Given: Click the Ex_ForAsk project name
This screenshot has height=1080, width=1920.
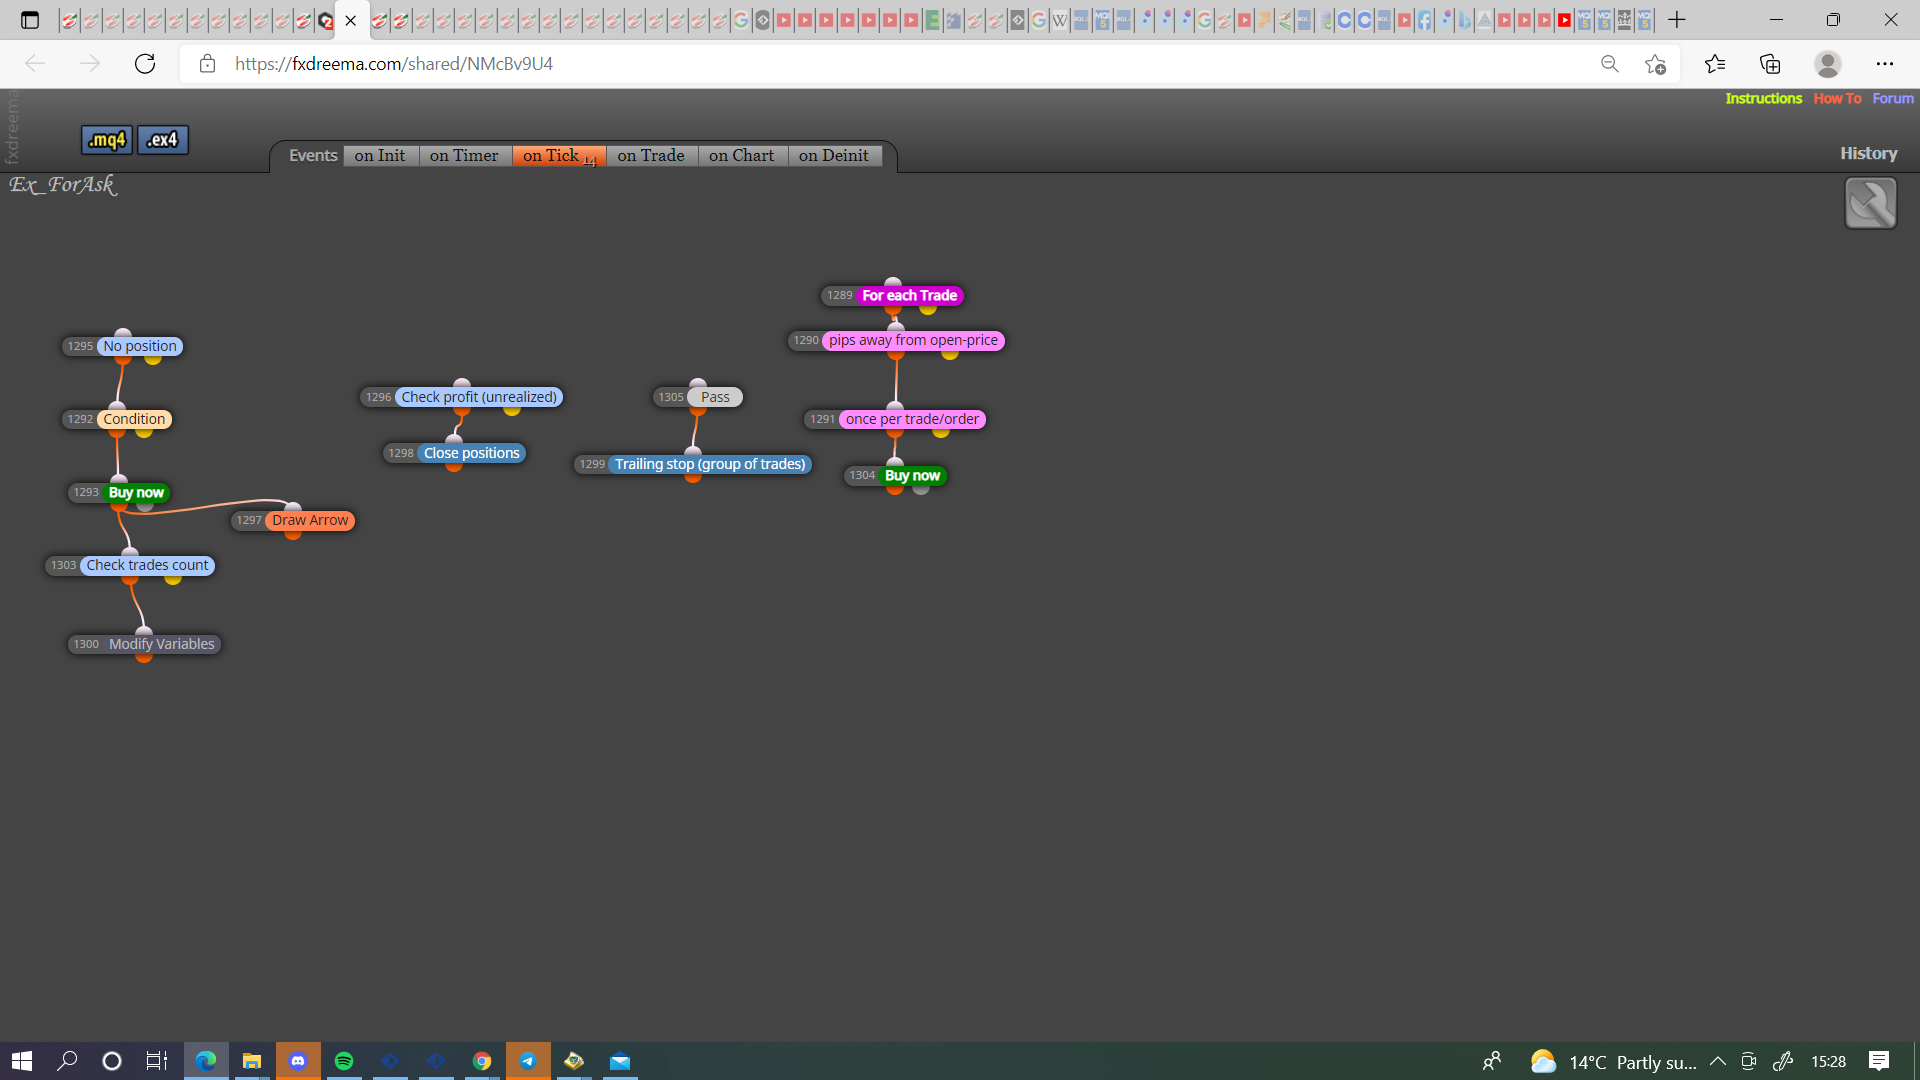Looking at the screenshot, I should (x=63, y=185).
